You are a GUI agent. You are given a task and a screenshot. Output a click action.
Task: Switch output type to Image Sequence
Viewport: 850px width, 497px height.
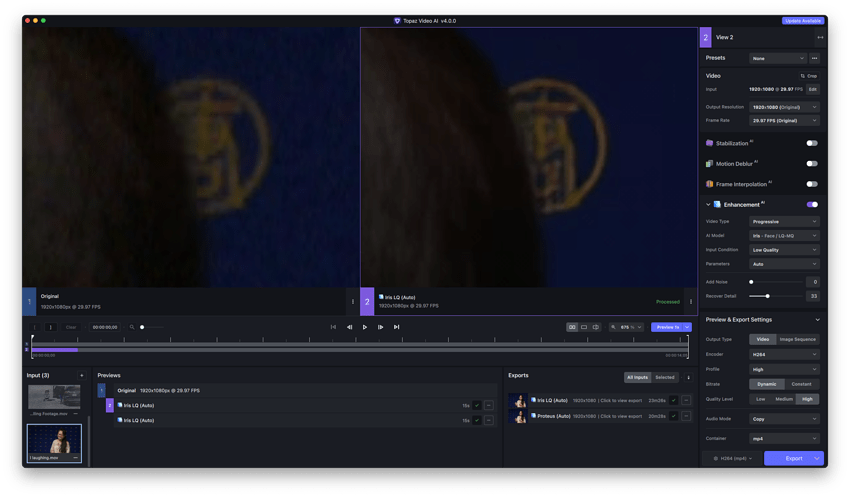click(798, 340)
